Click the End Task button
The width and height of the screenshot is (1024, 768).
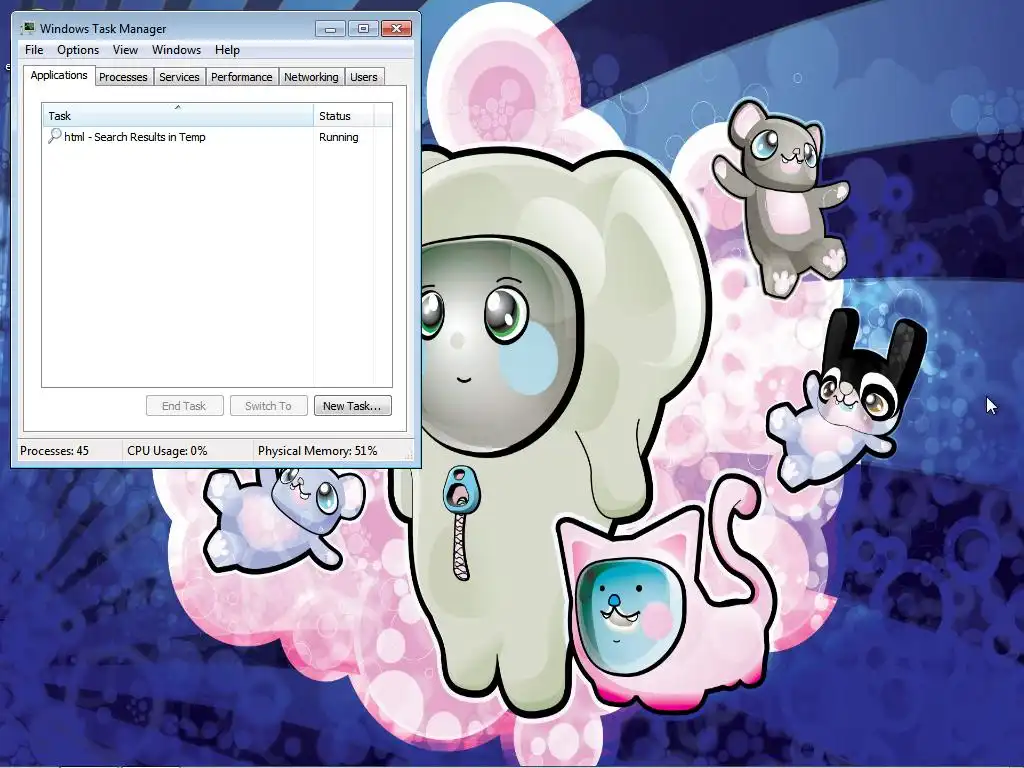point(184,406)
